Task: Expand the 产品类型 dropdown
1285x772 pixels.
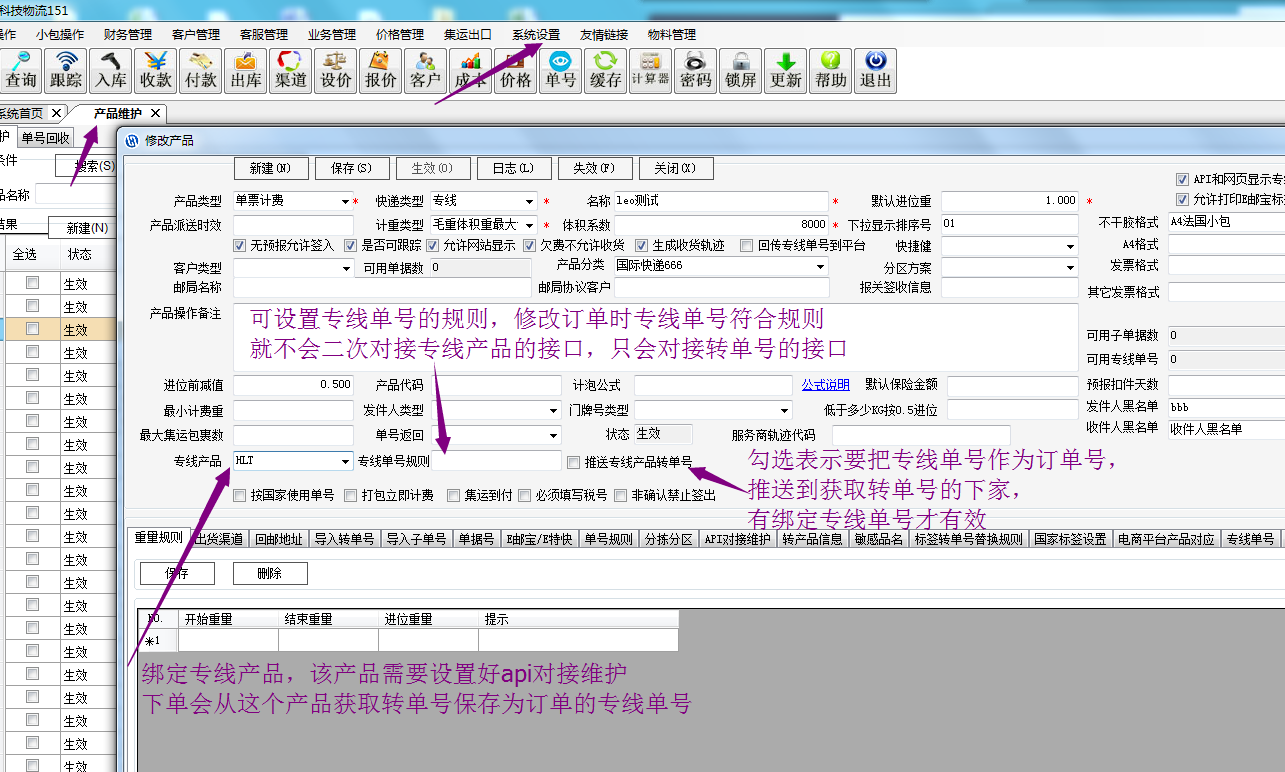Action: (x=345, y=201)
